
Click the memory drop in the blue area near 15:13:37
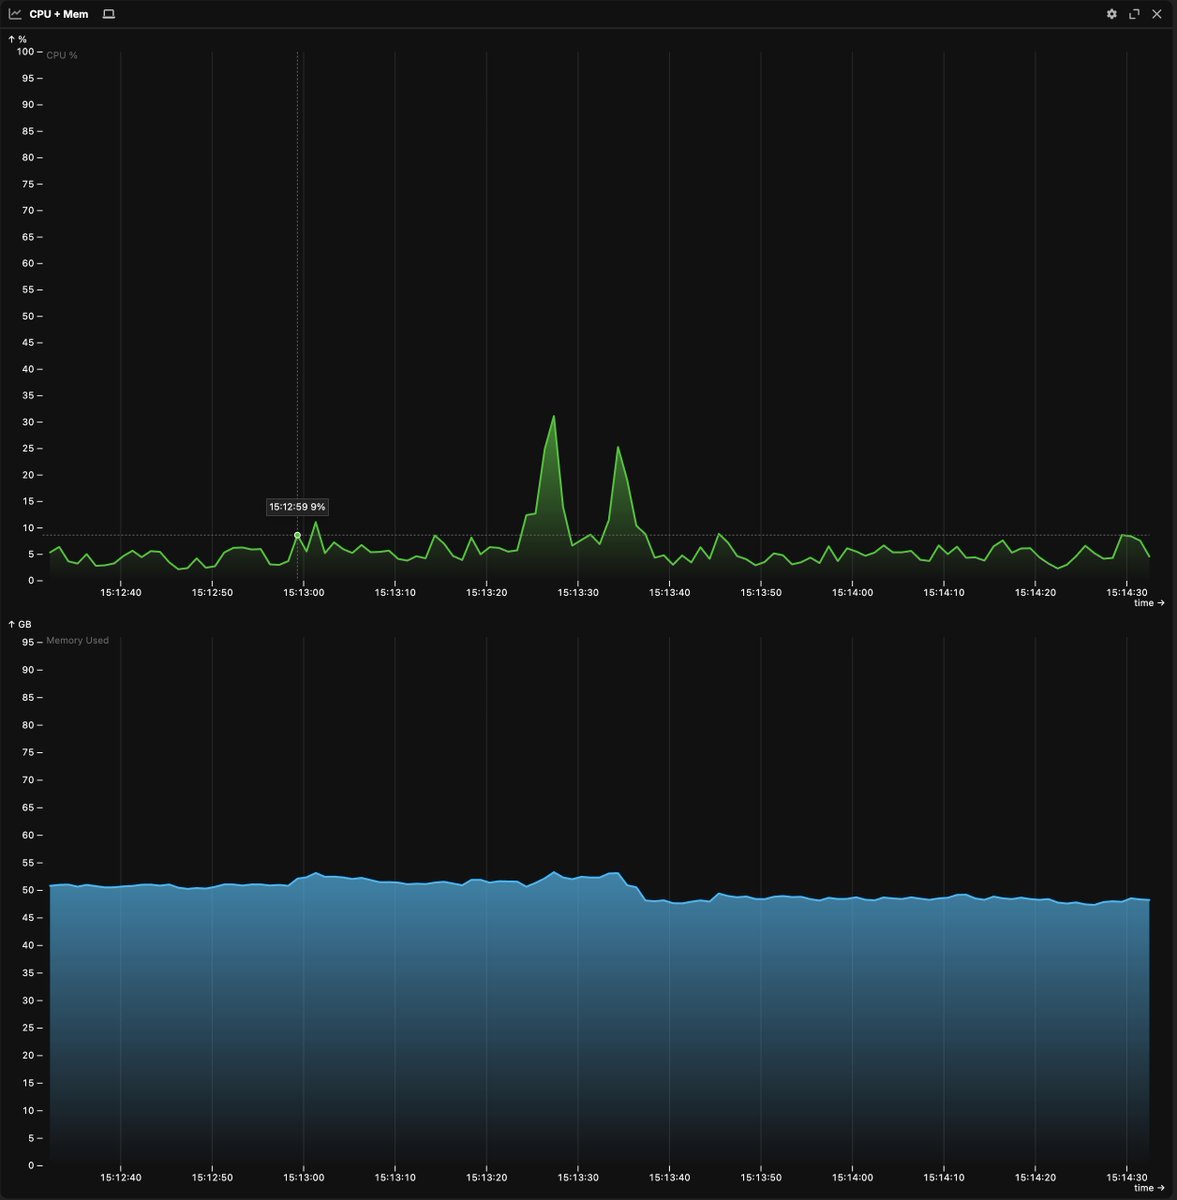[642, 894]
